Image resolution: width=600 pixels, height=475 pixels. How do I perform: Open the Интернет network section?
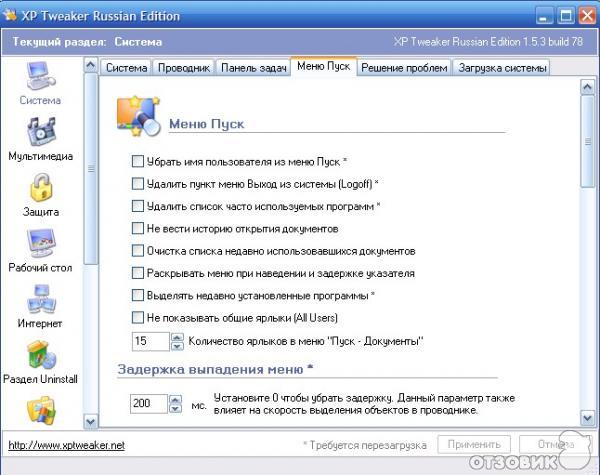click(41, 299)
